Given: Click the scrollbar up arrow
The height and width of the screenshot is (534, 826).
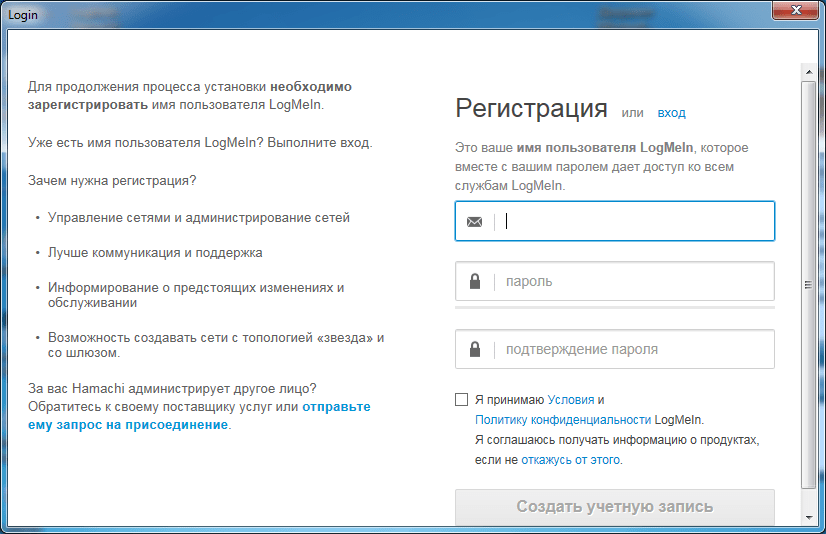Looking at the screenshot, I should click(809, 70).
